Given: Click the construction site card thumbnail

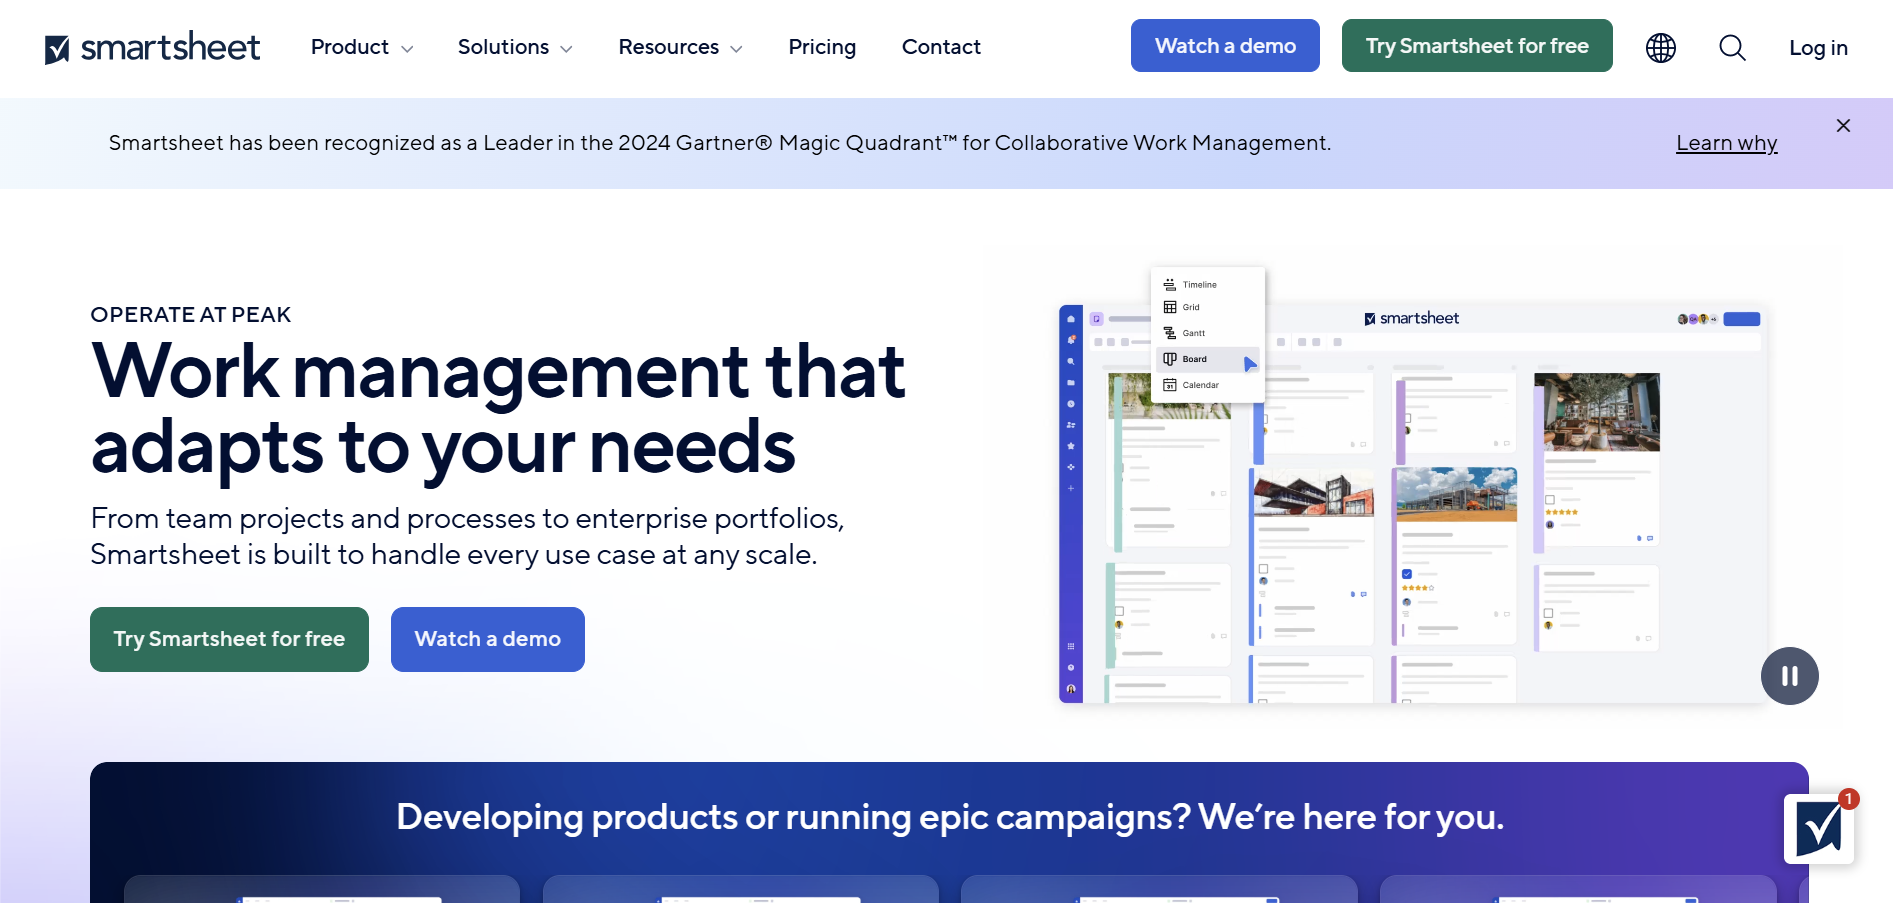Looking at the screenshot, I should coord(1456,494).
